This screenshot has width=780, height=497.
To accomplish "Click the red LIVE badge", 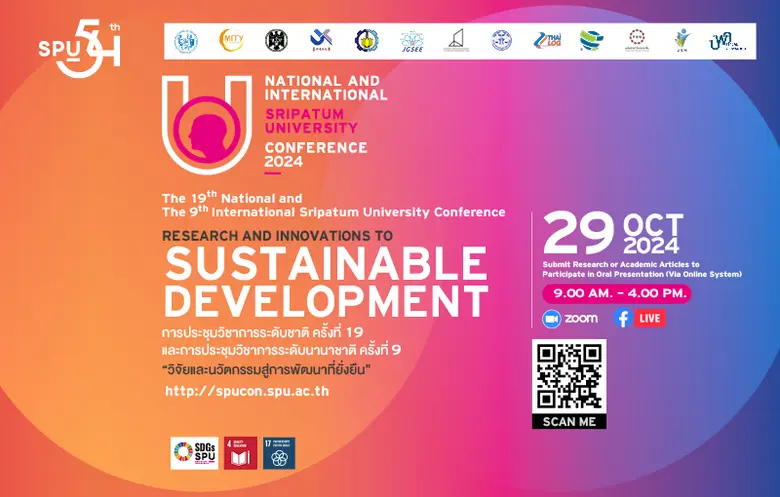I will pos(650,319).
